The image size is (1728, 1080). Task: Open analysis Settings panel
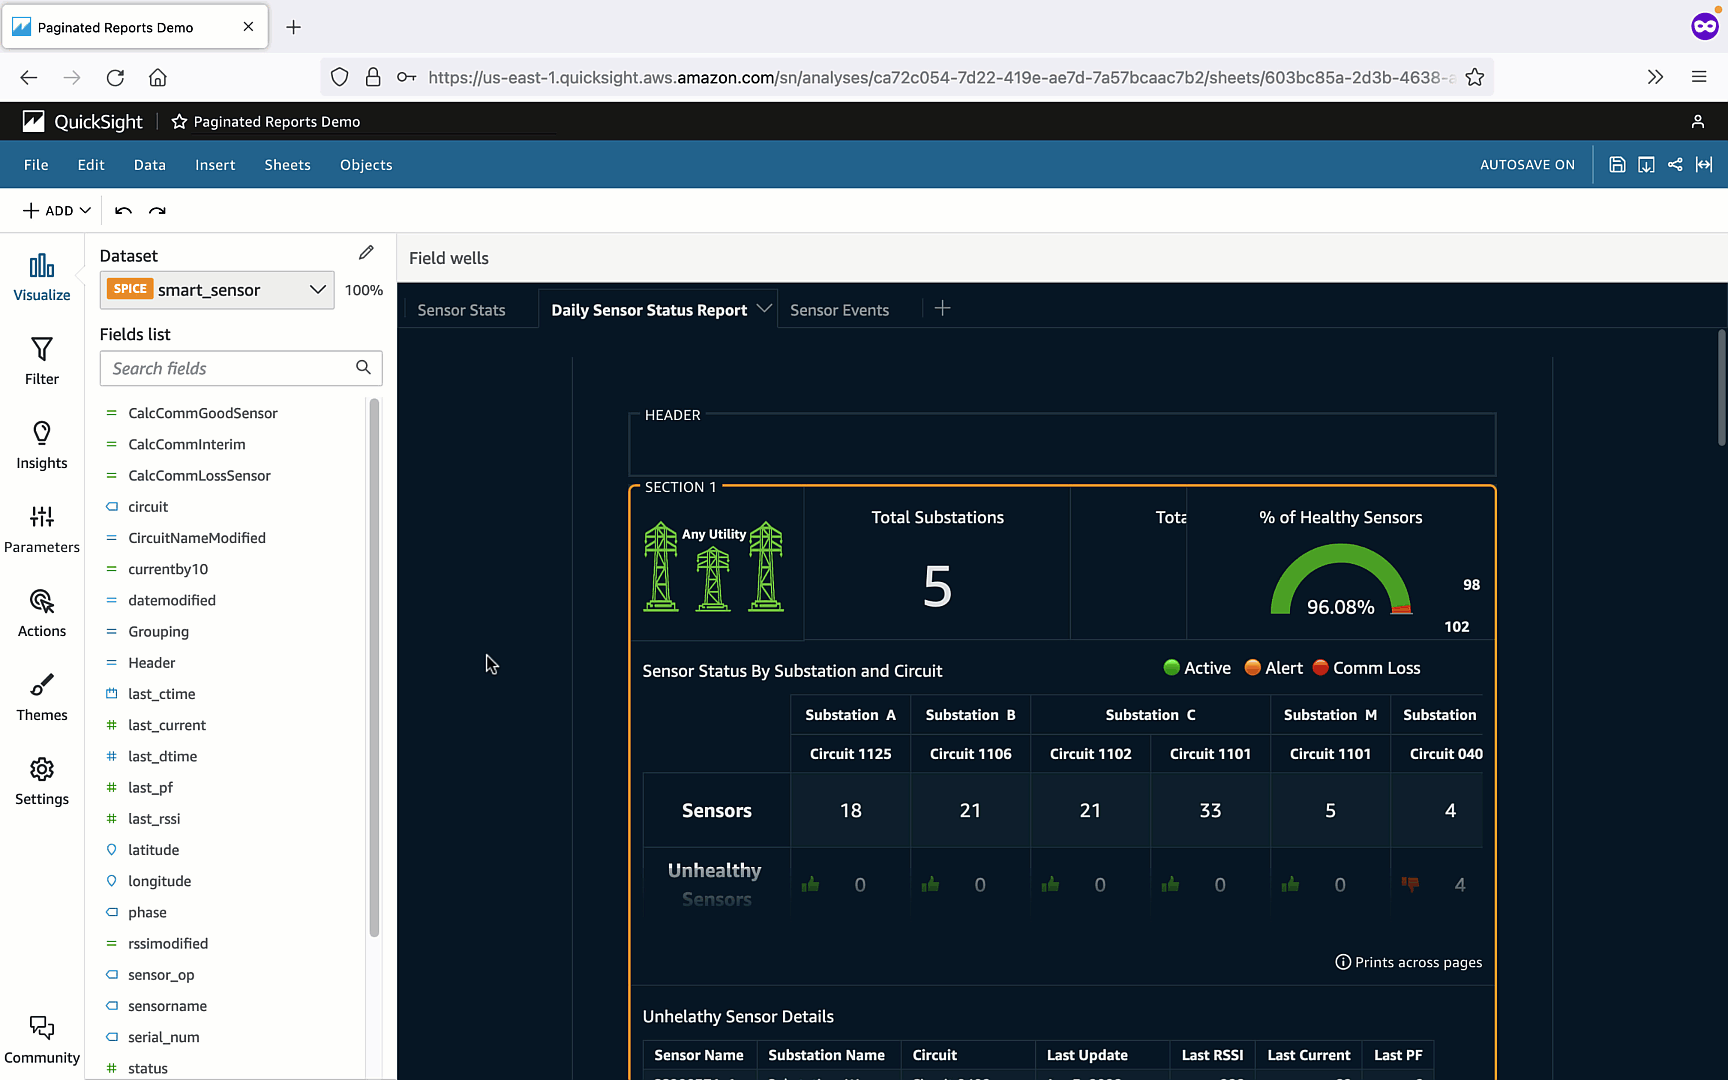click(x=42, y=781)
